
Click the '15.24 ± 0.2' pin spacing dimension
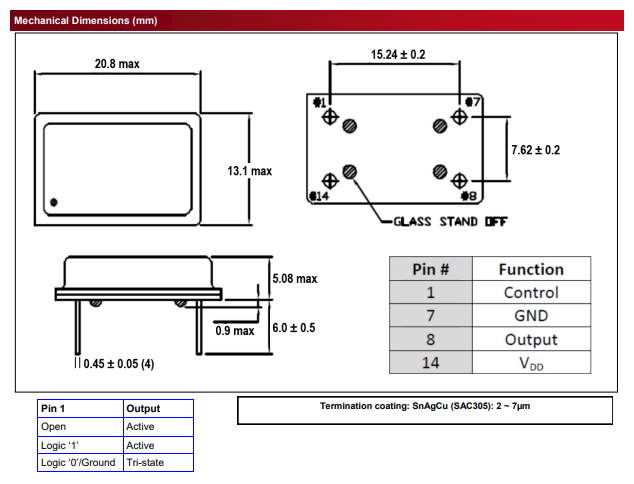[398, 55]
